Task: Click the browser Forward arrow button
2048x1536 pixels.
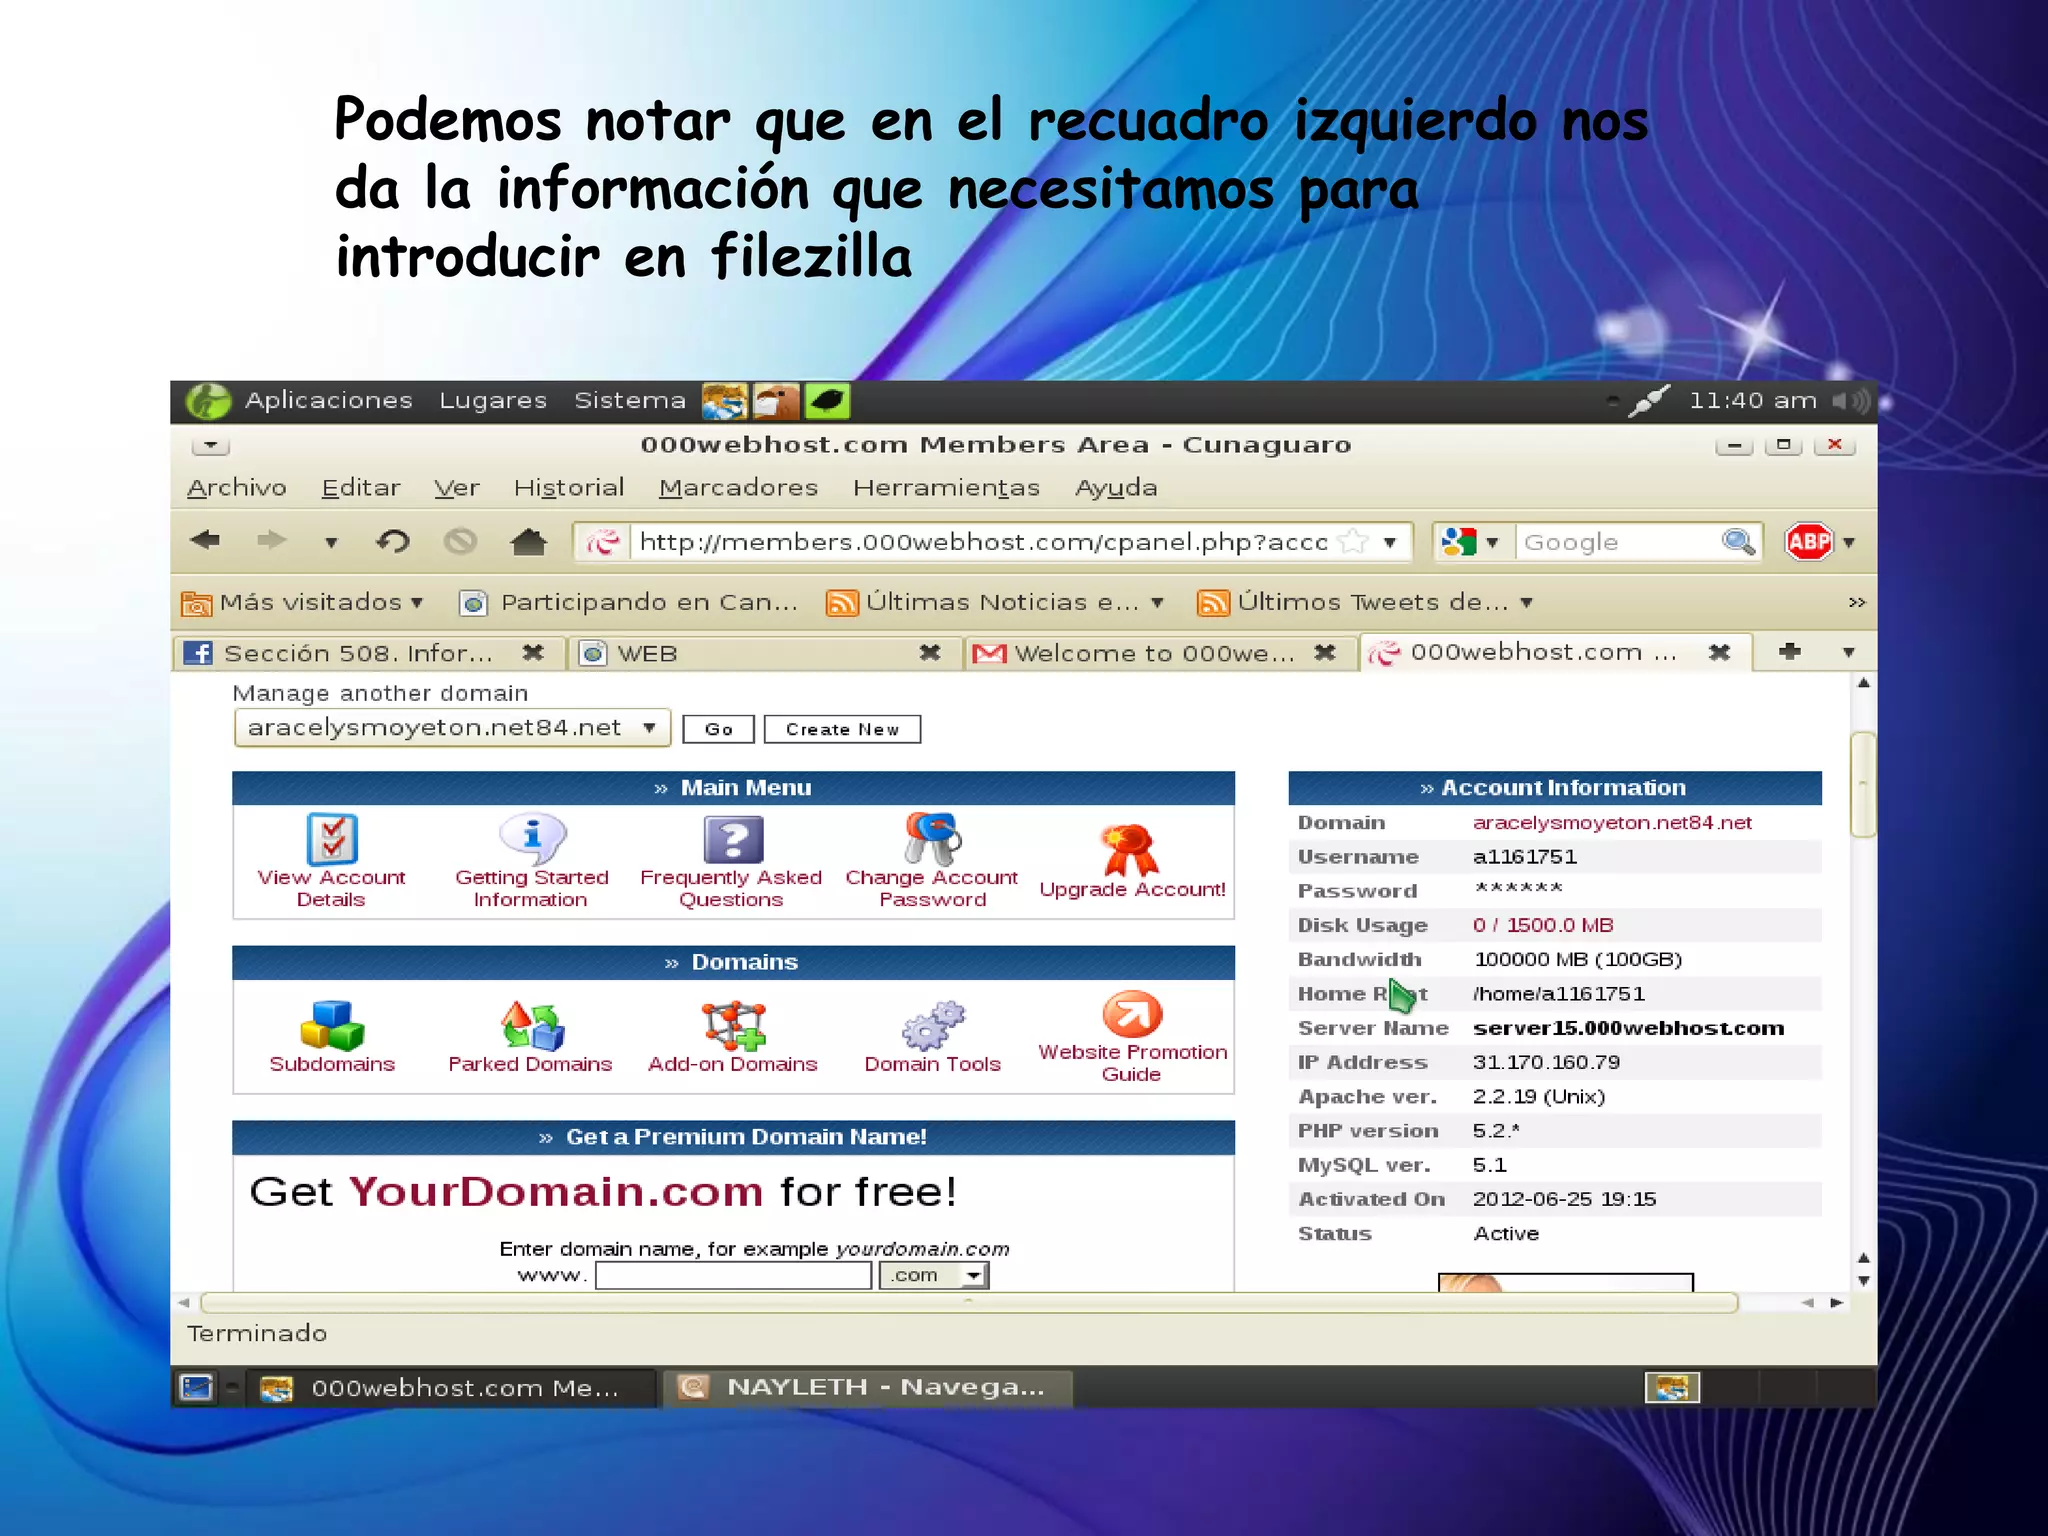Action: tap(271, 541)
